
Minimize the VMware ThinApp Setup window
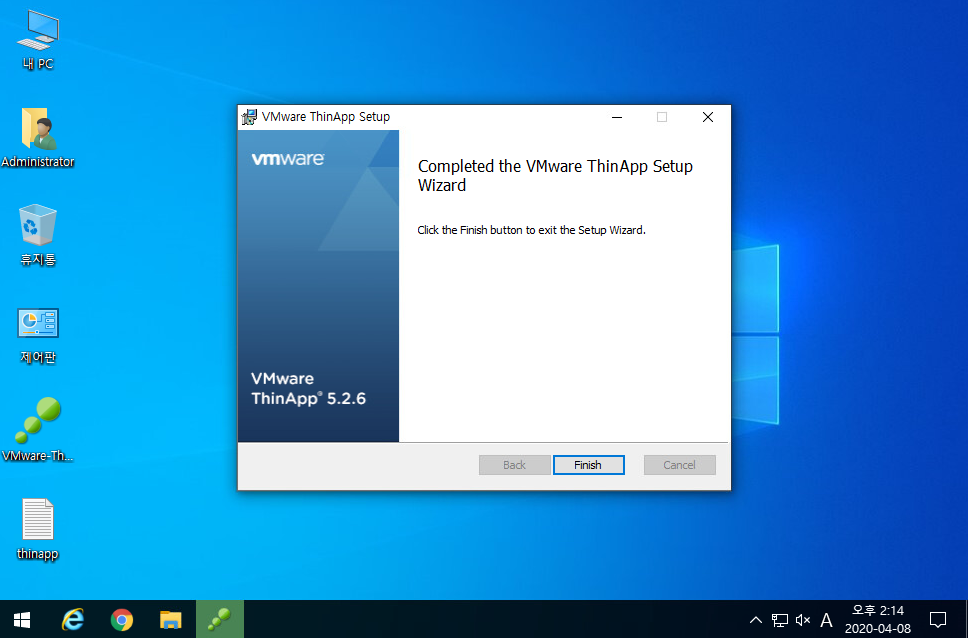point(617,117)
